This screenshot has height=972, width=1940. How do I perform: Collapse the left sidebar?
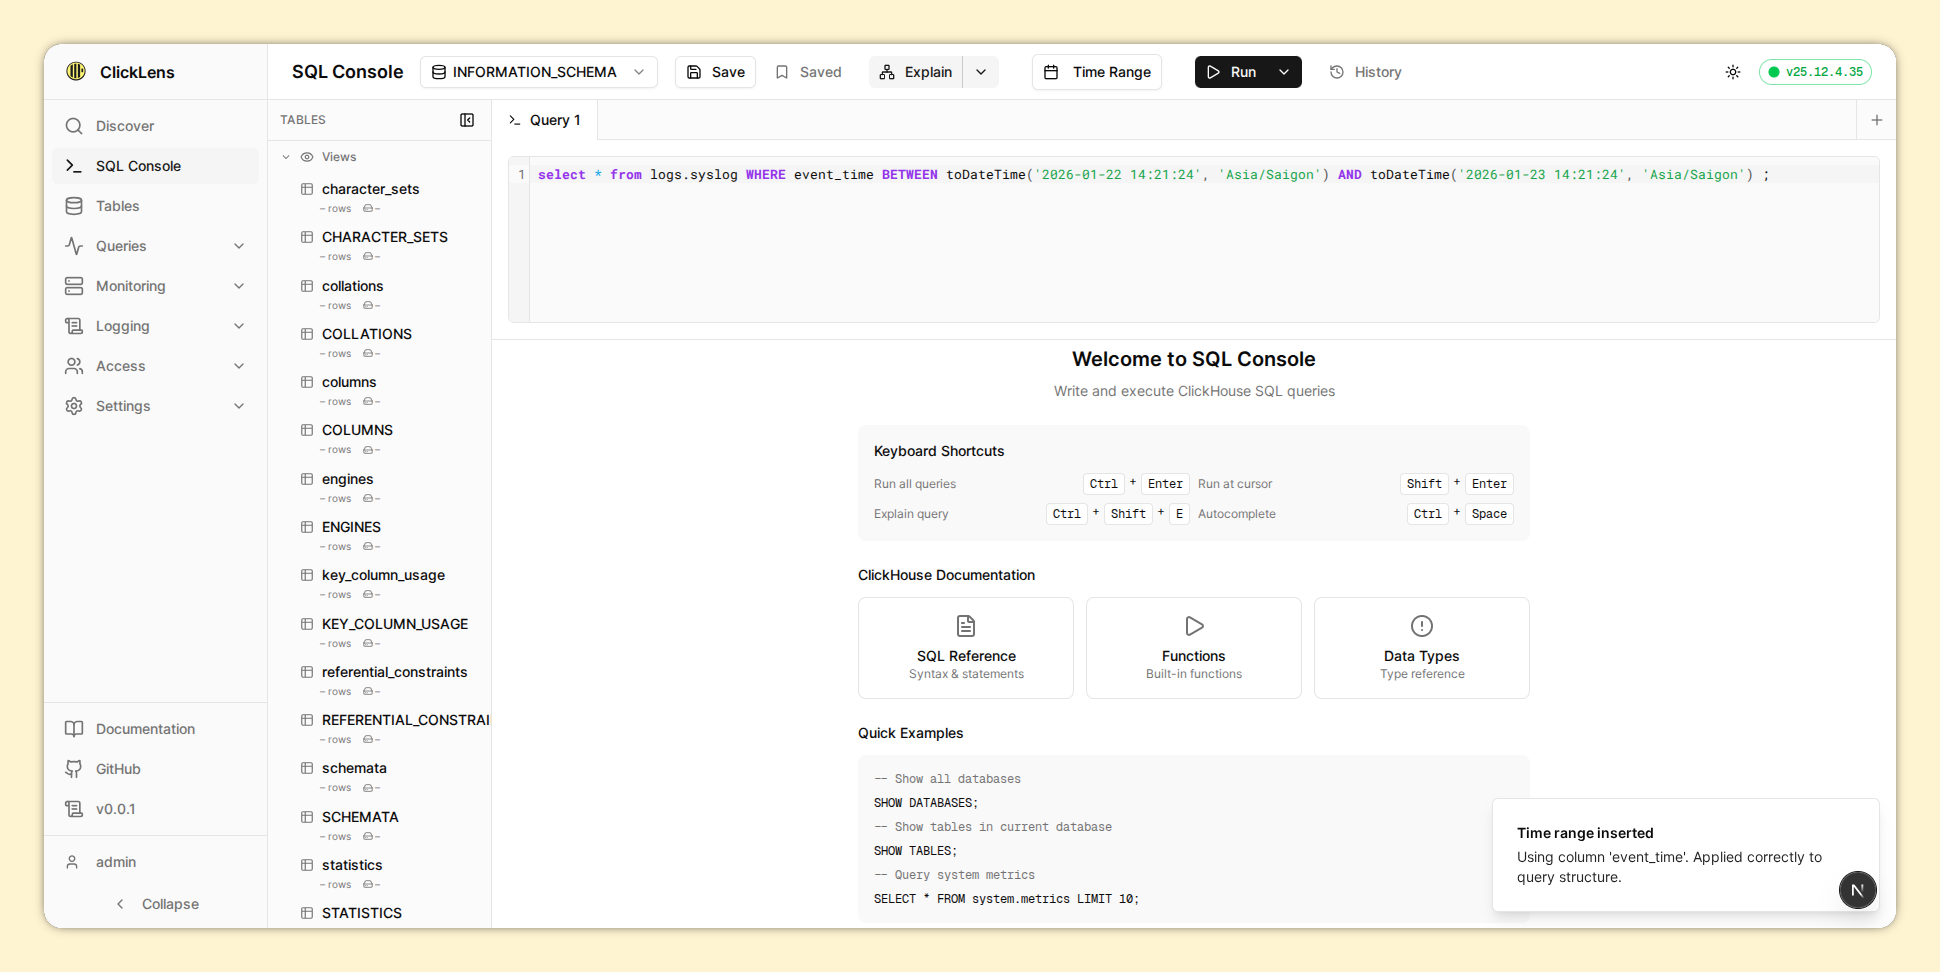157,904
